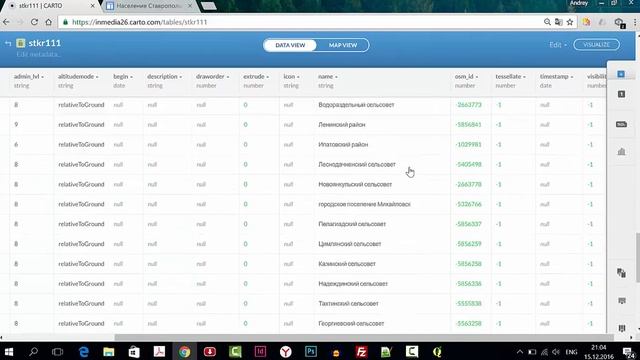This screenshot has height=360, width=640.
Task: Launch Microsoft Edge from taskbar
Action: [x=84, y=351]
